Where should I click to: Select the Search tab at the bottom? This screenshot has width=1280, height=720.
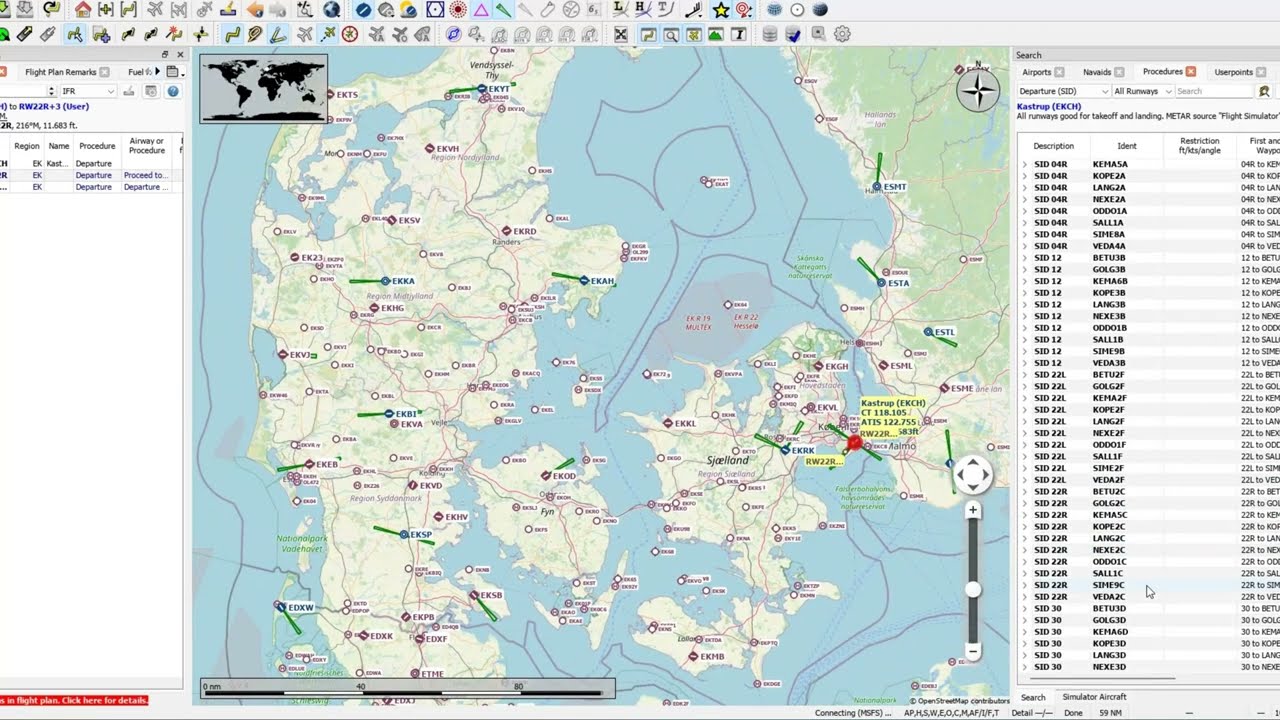click(1033, 697)
